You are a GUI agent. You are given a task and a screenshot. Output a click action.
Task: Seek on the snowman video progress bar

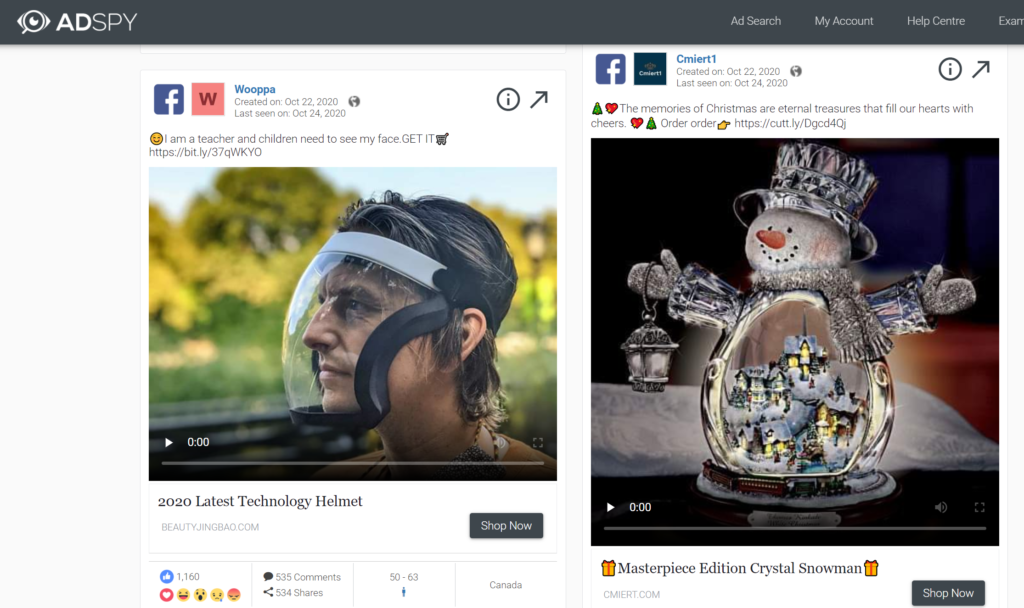795,528
